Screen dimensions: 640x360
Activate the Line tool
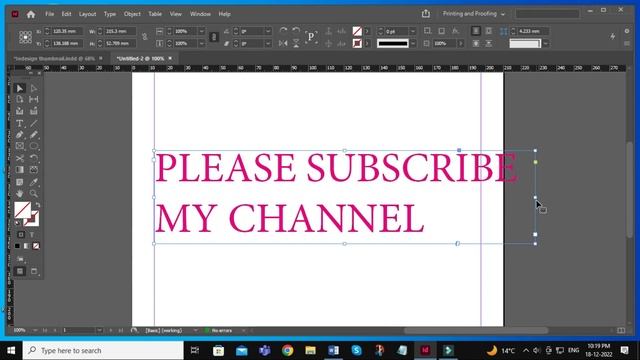[x=34, y=123]
